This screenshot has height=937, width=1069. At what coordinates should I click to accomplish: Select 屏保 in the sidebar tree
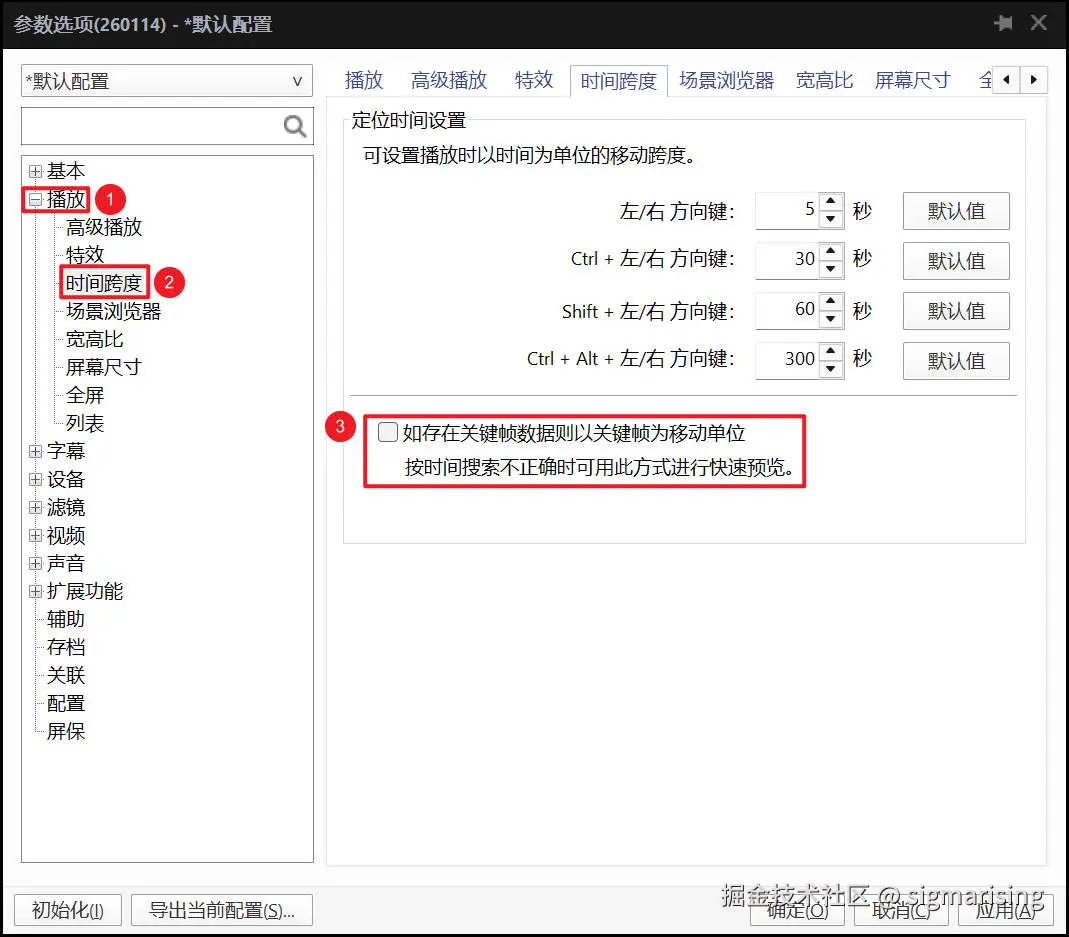pos(66,731)
